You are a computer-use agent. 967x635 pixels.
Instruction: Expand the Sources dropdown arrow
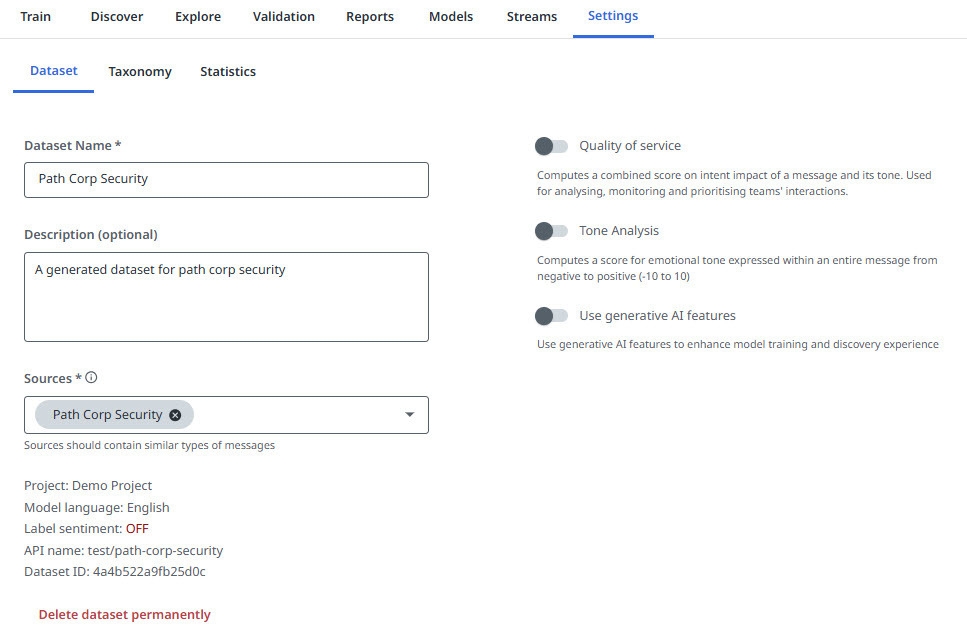click(x=409, y=415)
